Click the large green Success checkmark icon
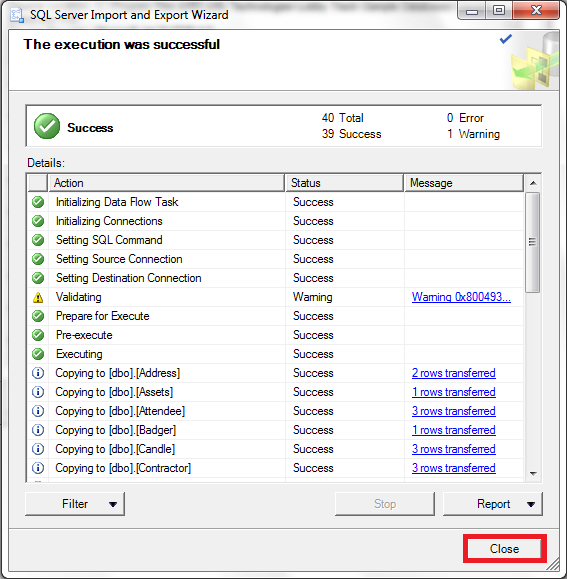 coord(47,126)
